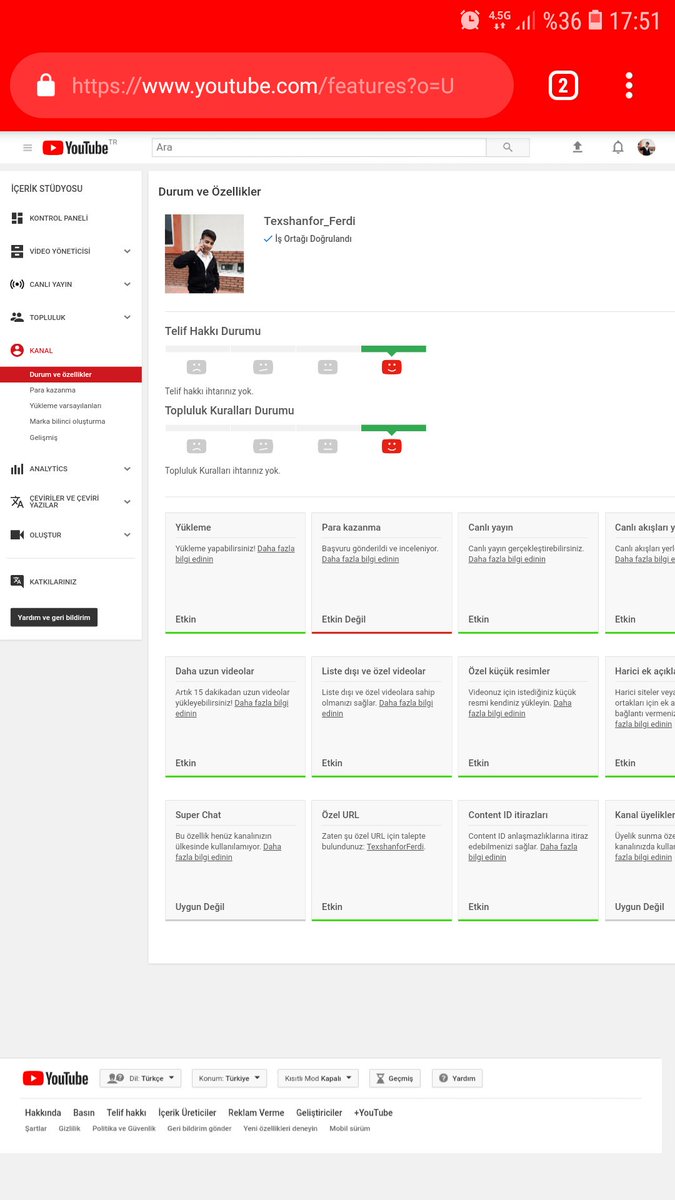The image size is (675, 1200).
Task: Click the Yardım footer button
Action: pos(457,1079)
